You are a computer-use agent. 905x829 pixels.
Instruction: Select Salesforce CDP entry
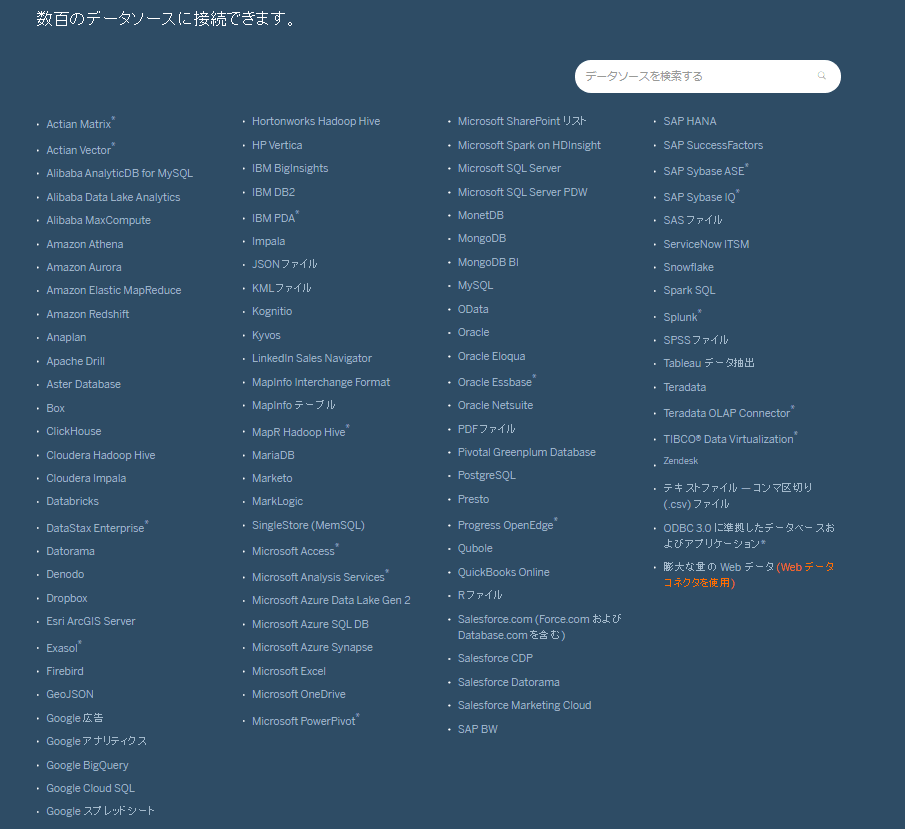495,658
